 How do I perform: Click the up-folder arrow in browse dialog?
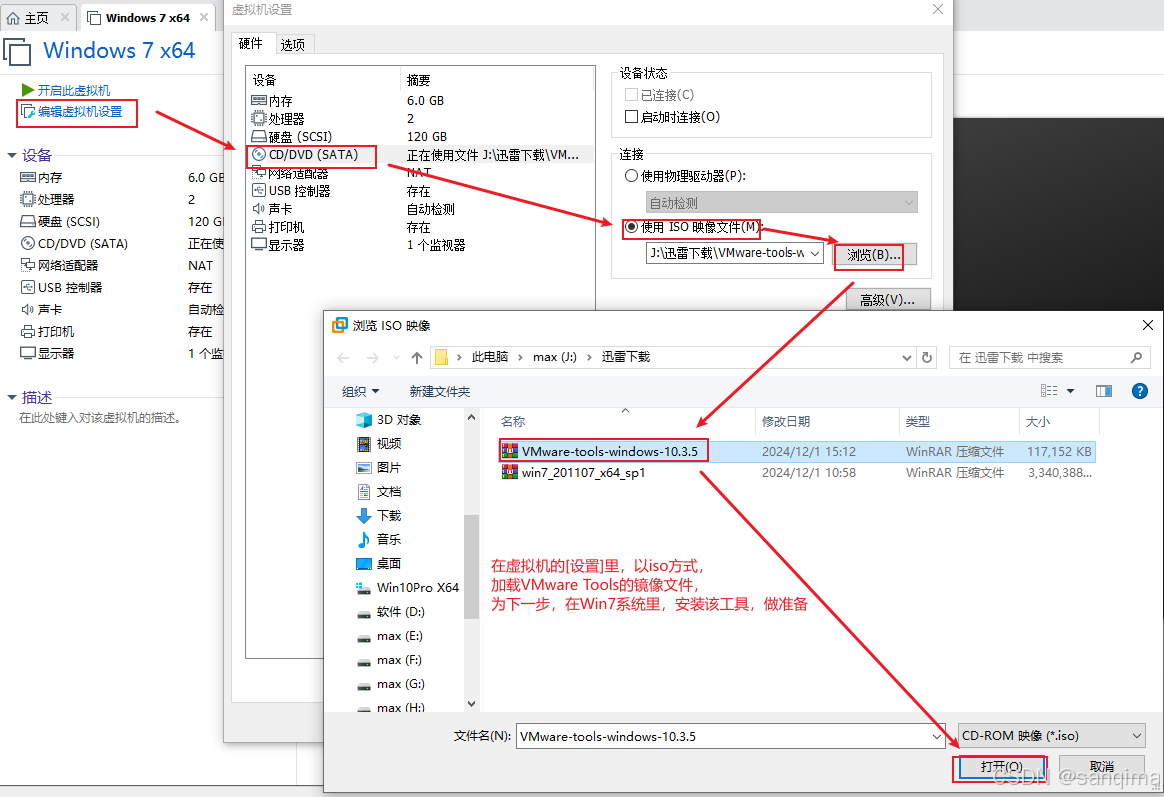point(416,358)
